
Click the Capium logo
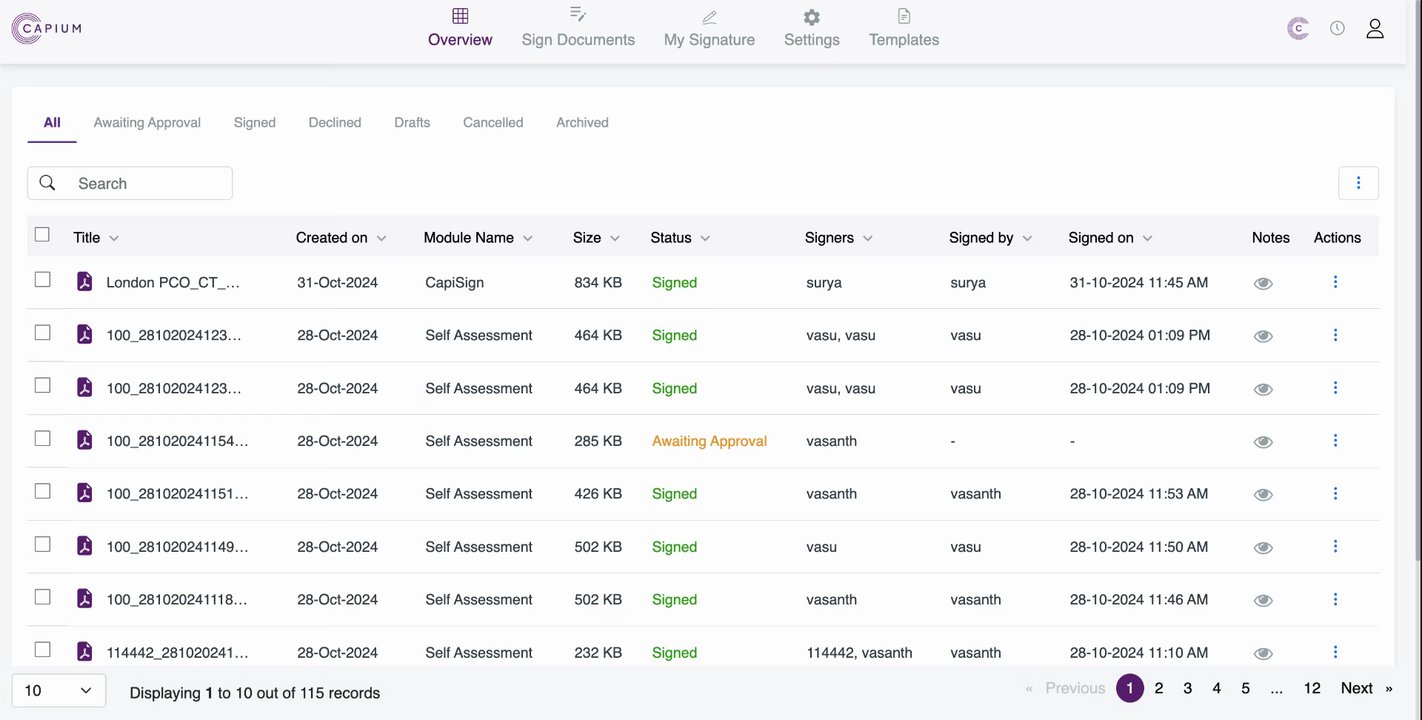coord(46,28)
